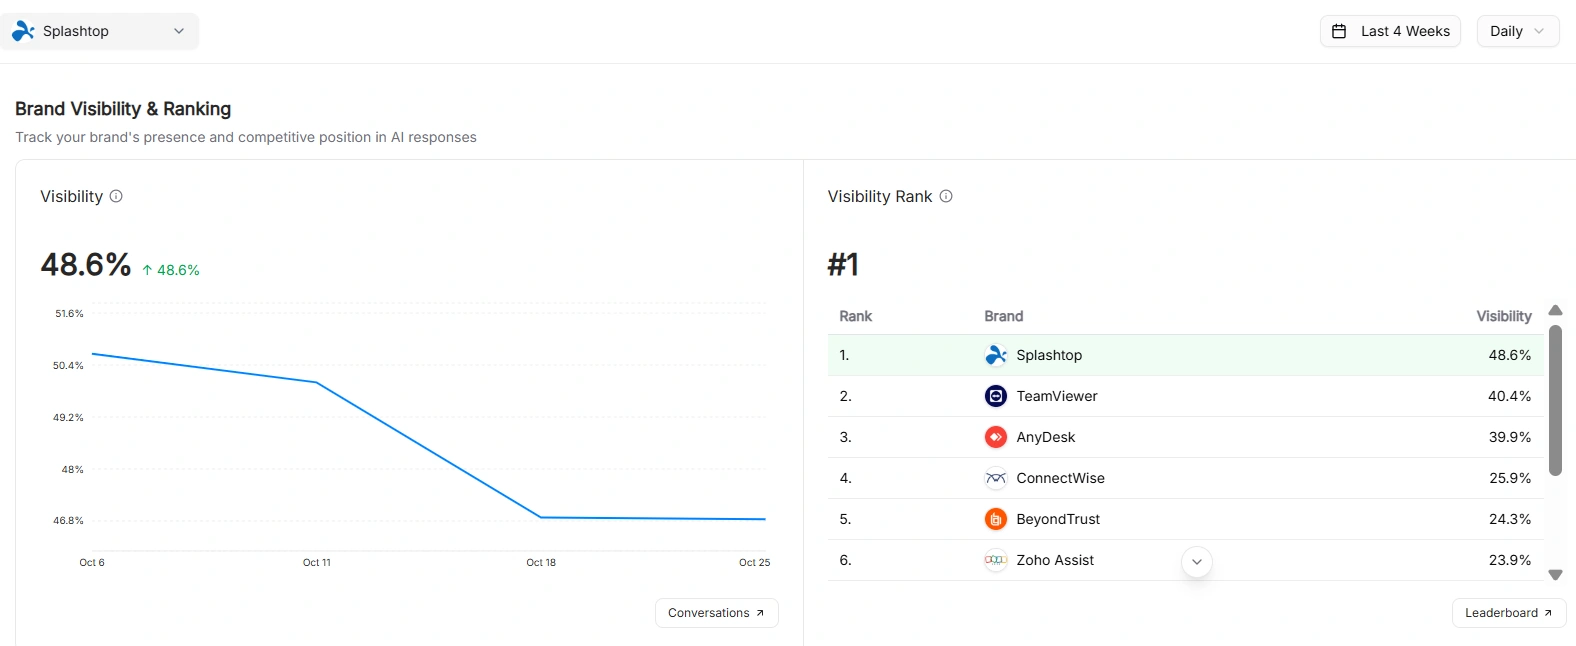This screenshot has height=646, width=1576.
Task: Click the 23.9% visibility value for Zoho Assist
Action: [1510, 560]
